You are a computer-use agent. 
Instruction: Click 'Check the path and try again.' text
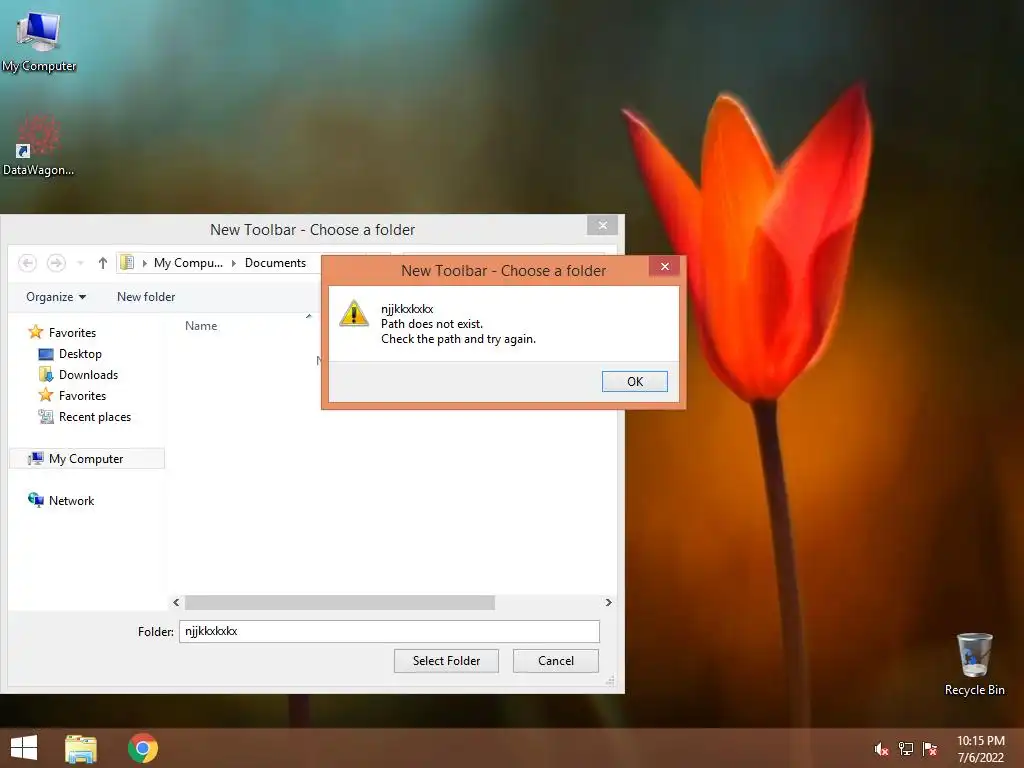pyautogui.click(x=458, y=339)
